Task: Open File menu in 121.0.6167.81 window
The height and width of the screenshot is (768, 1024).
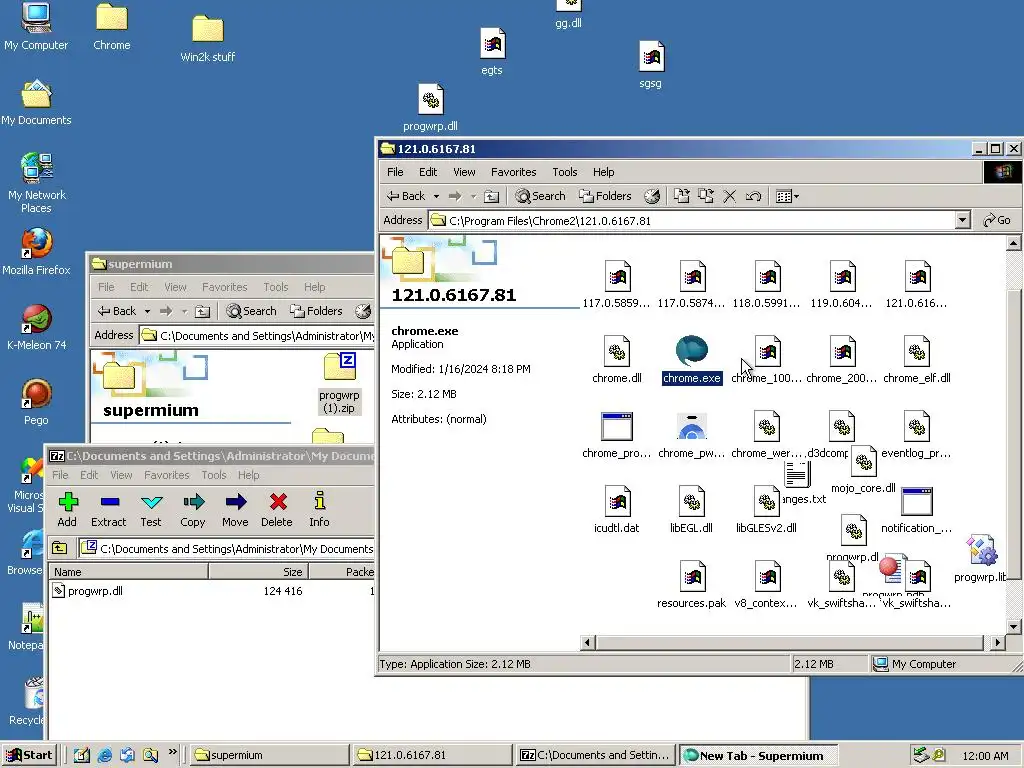Action: click(x=395, y=172)
